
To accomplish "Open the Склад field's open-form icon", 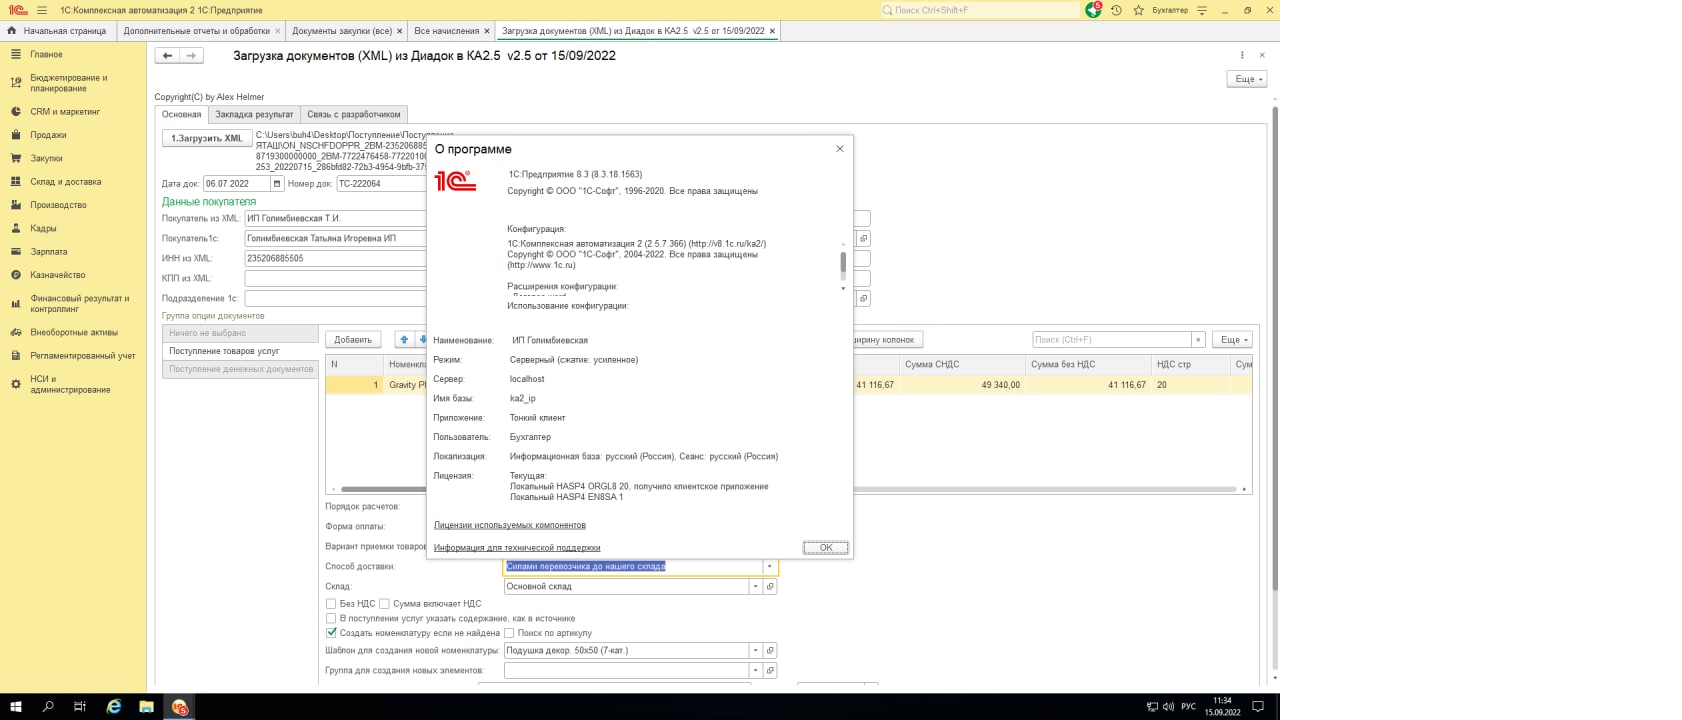I will (770, 587).
